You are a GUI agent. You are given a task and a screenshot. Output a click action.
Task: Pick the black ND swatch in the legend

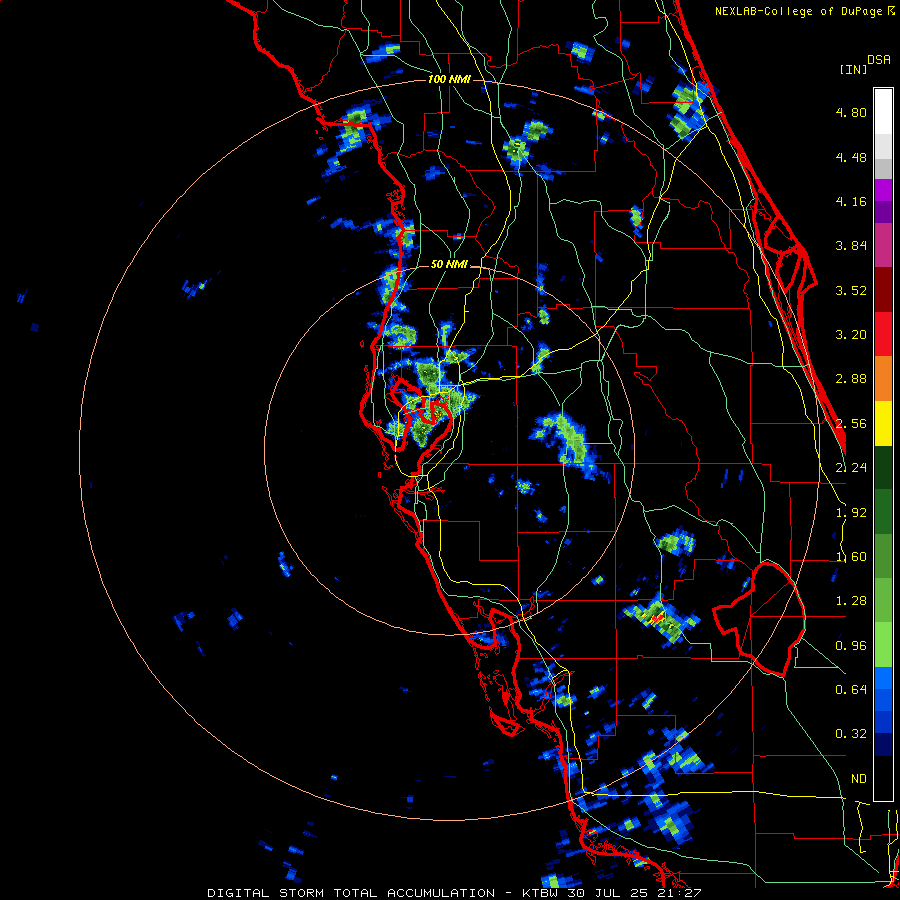tap(883, 778)
